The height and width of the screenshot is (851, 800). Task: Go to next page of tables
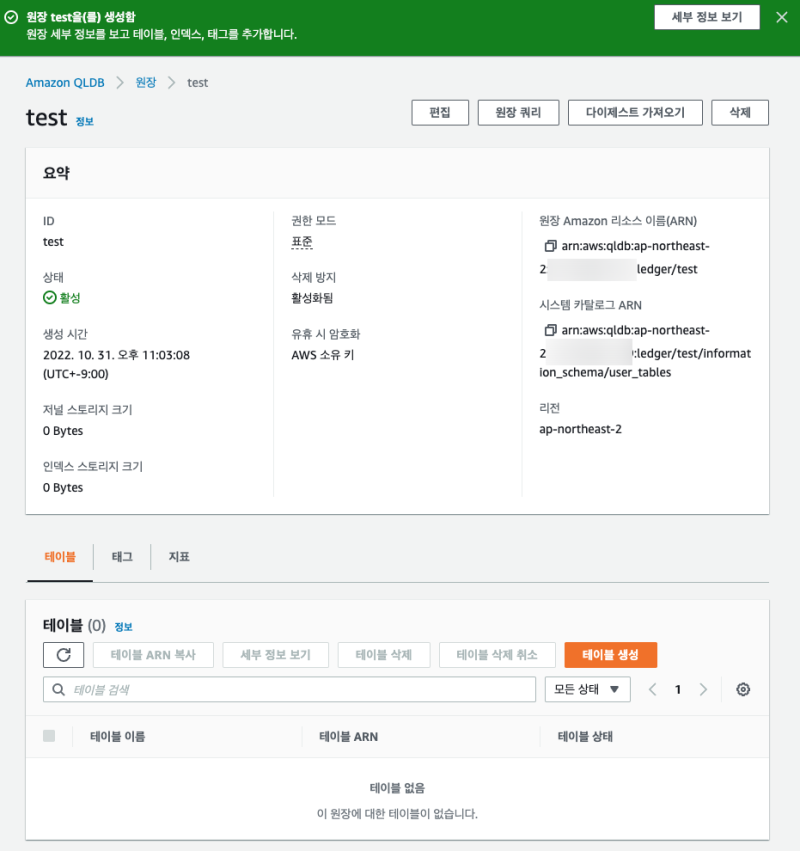click(703, 689)
